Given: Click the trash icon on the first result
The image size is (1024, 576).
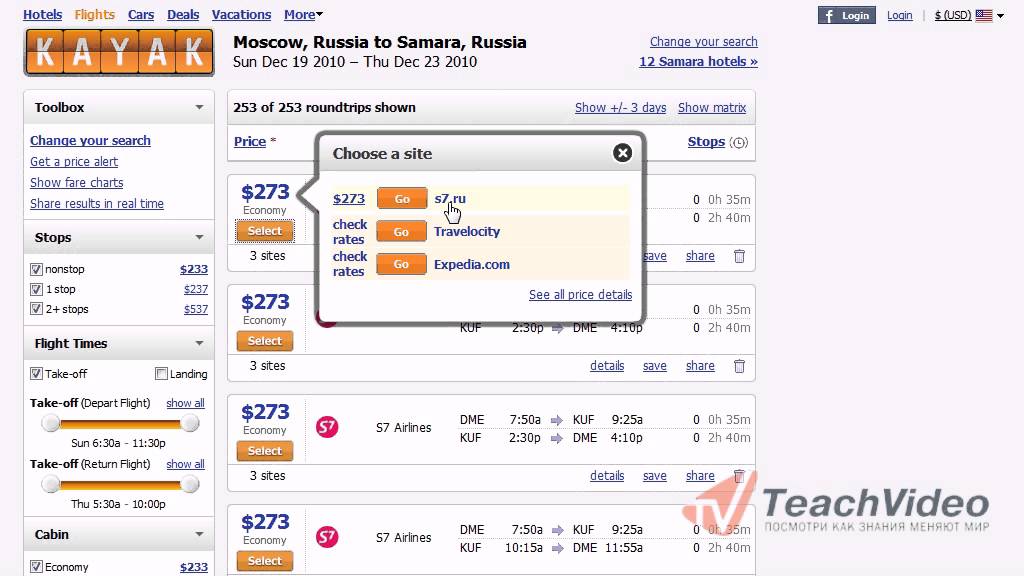Looking at the screenshot, I should 739,256.
